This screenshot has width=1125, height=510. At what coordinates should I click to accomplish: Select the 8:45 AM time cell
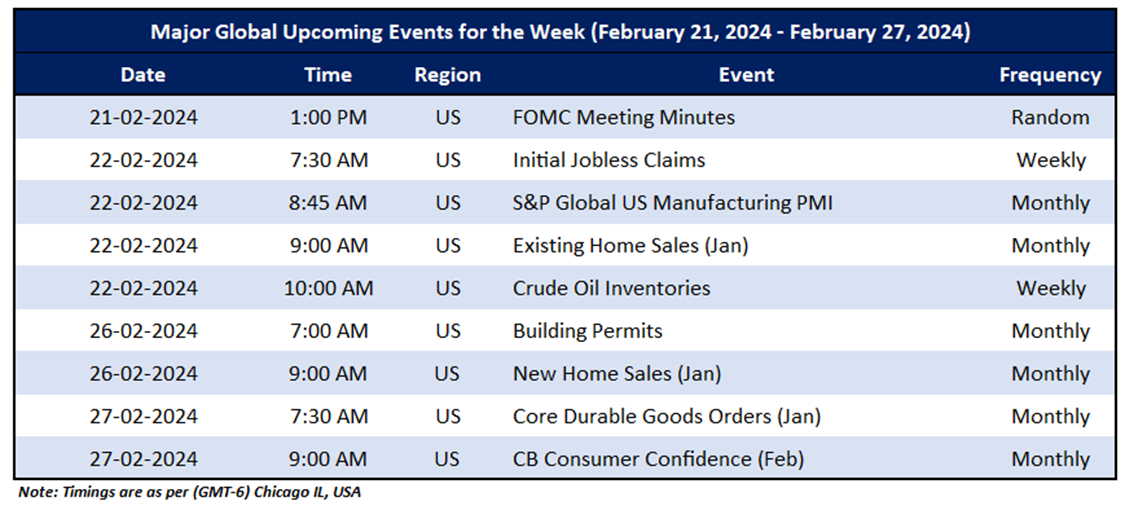click(x=328, y=203)
